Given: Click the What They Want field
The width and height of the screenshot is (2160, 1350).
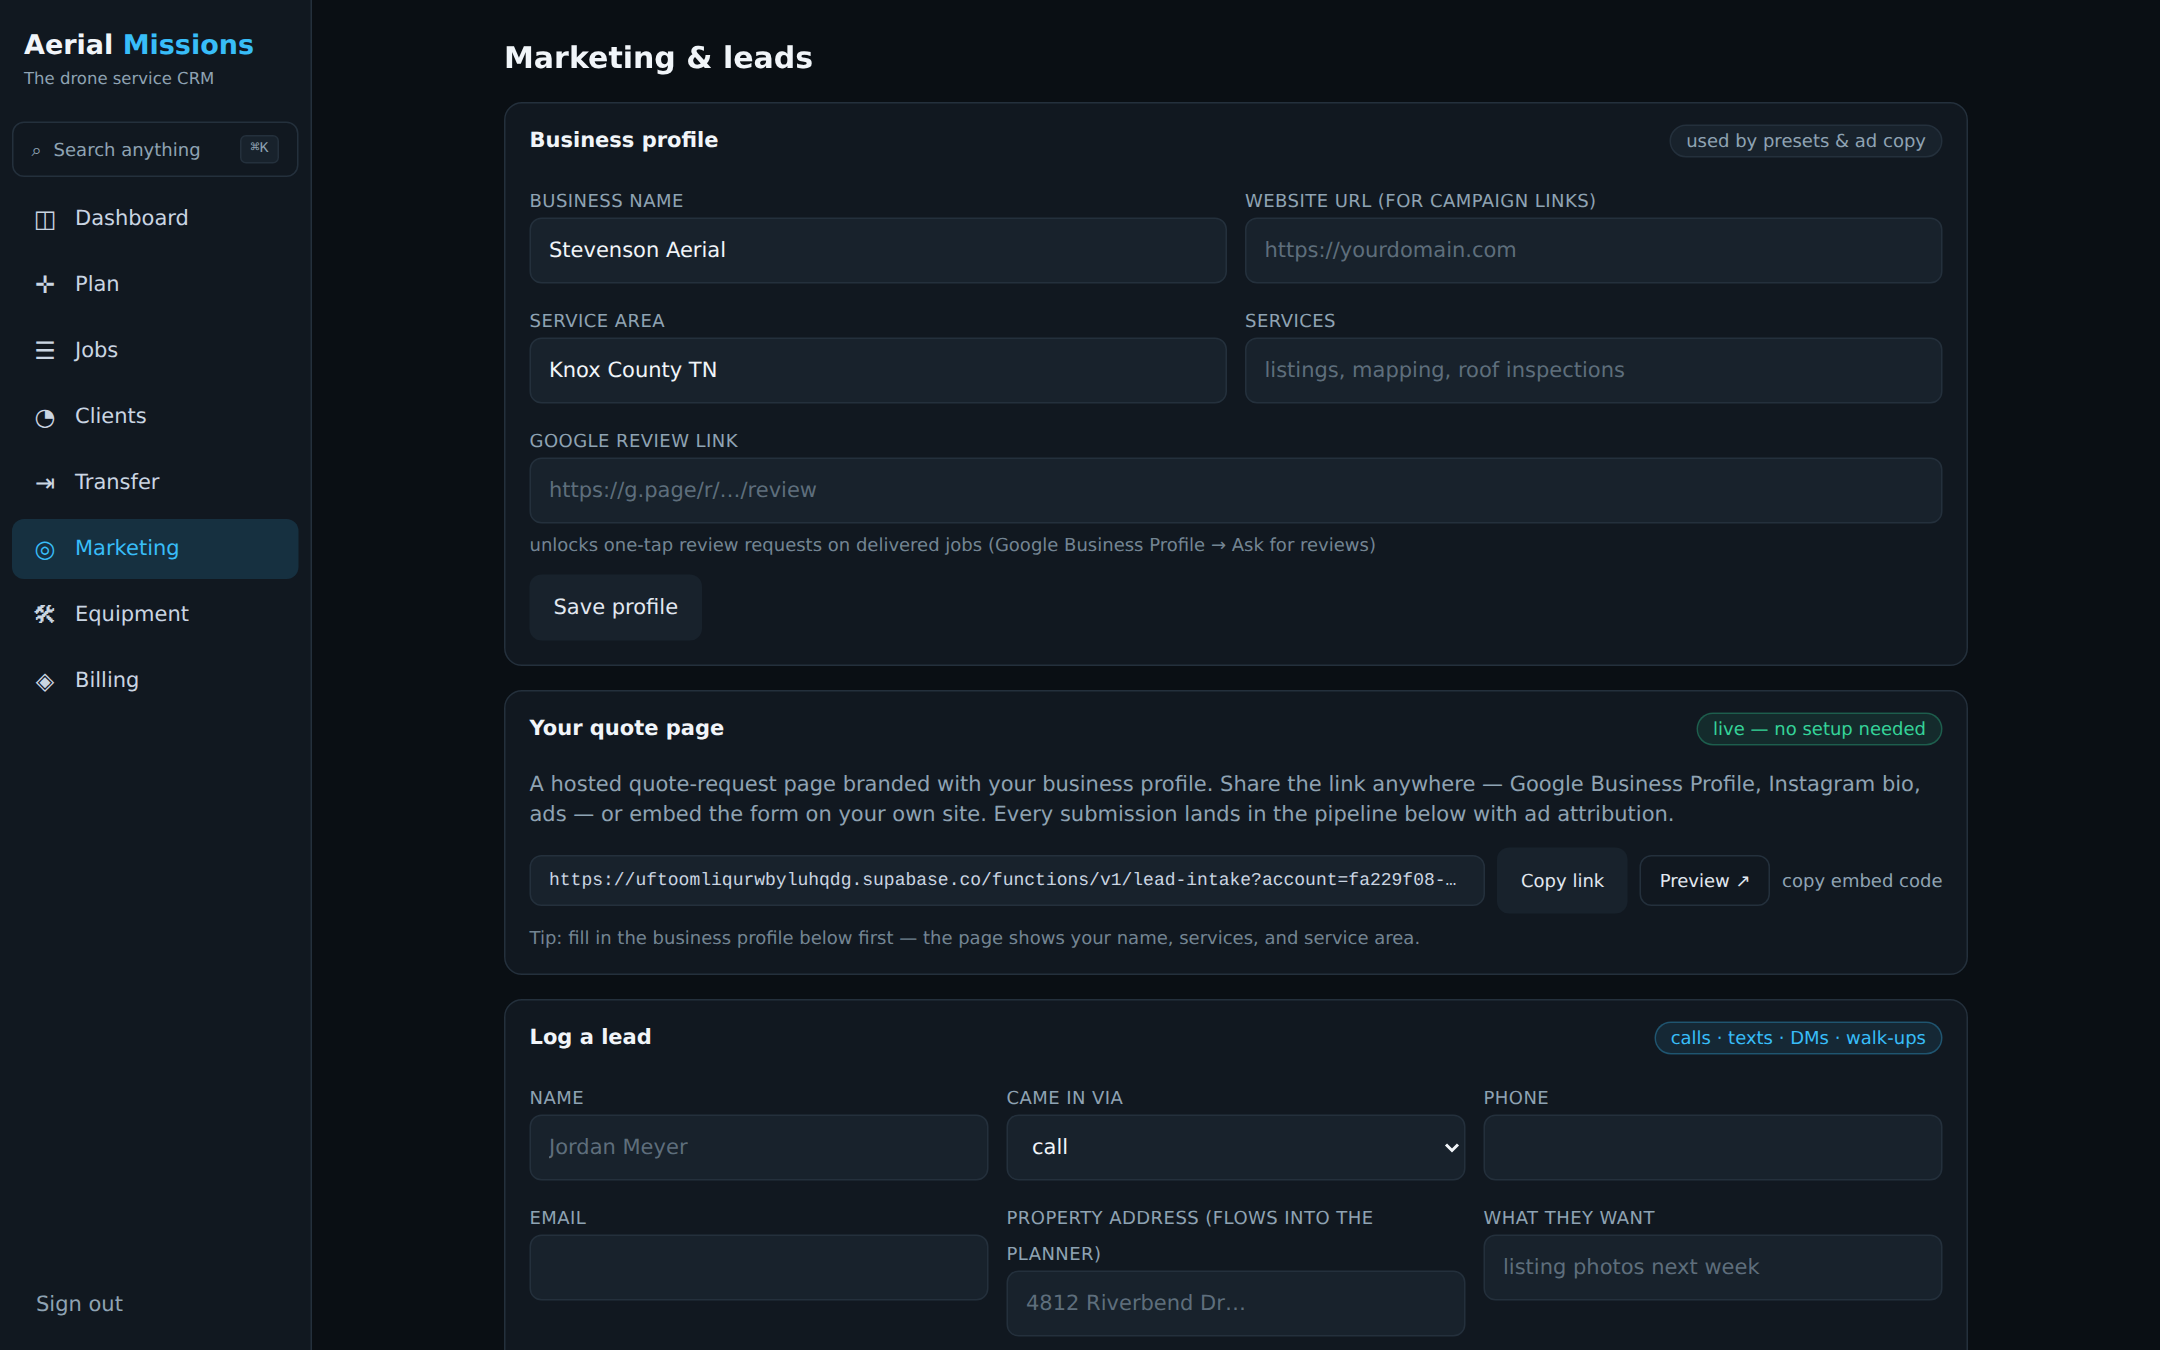Looking at the screenshot, I should (1712, 1267).
